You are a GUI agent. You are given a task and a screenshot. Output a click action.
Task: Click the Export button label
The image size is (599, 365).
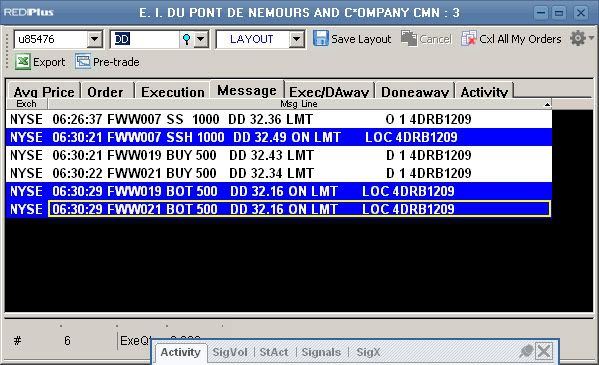(x=49, y=62)
